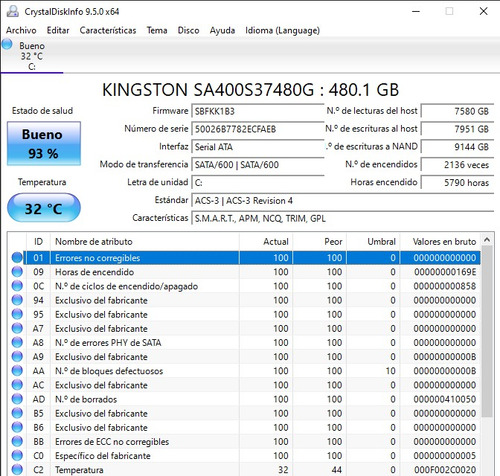The image size is (500, 476).
Task: Click the status orb for attribute 01
Action: pos(17,258)
